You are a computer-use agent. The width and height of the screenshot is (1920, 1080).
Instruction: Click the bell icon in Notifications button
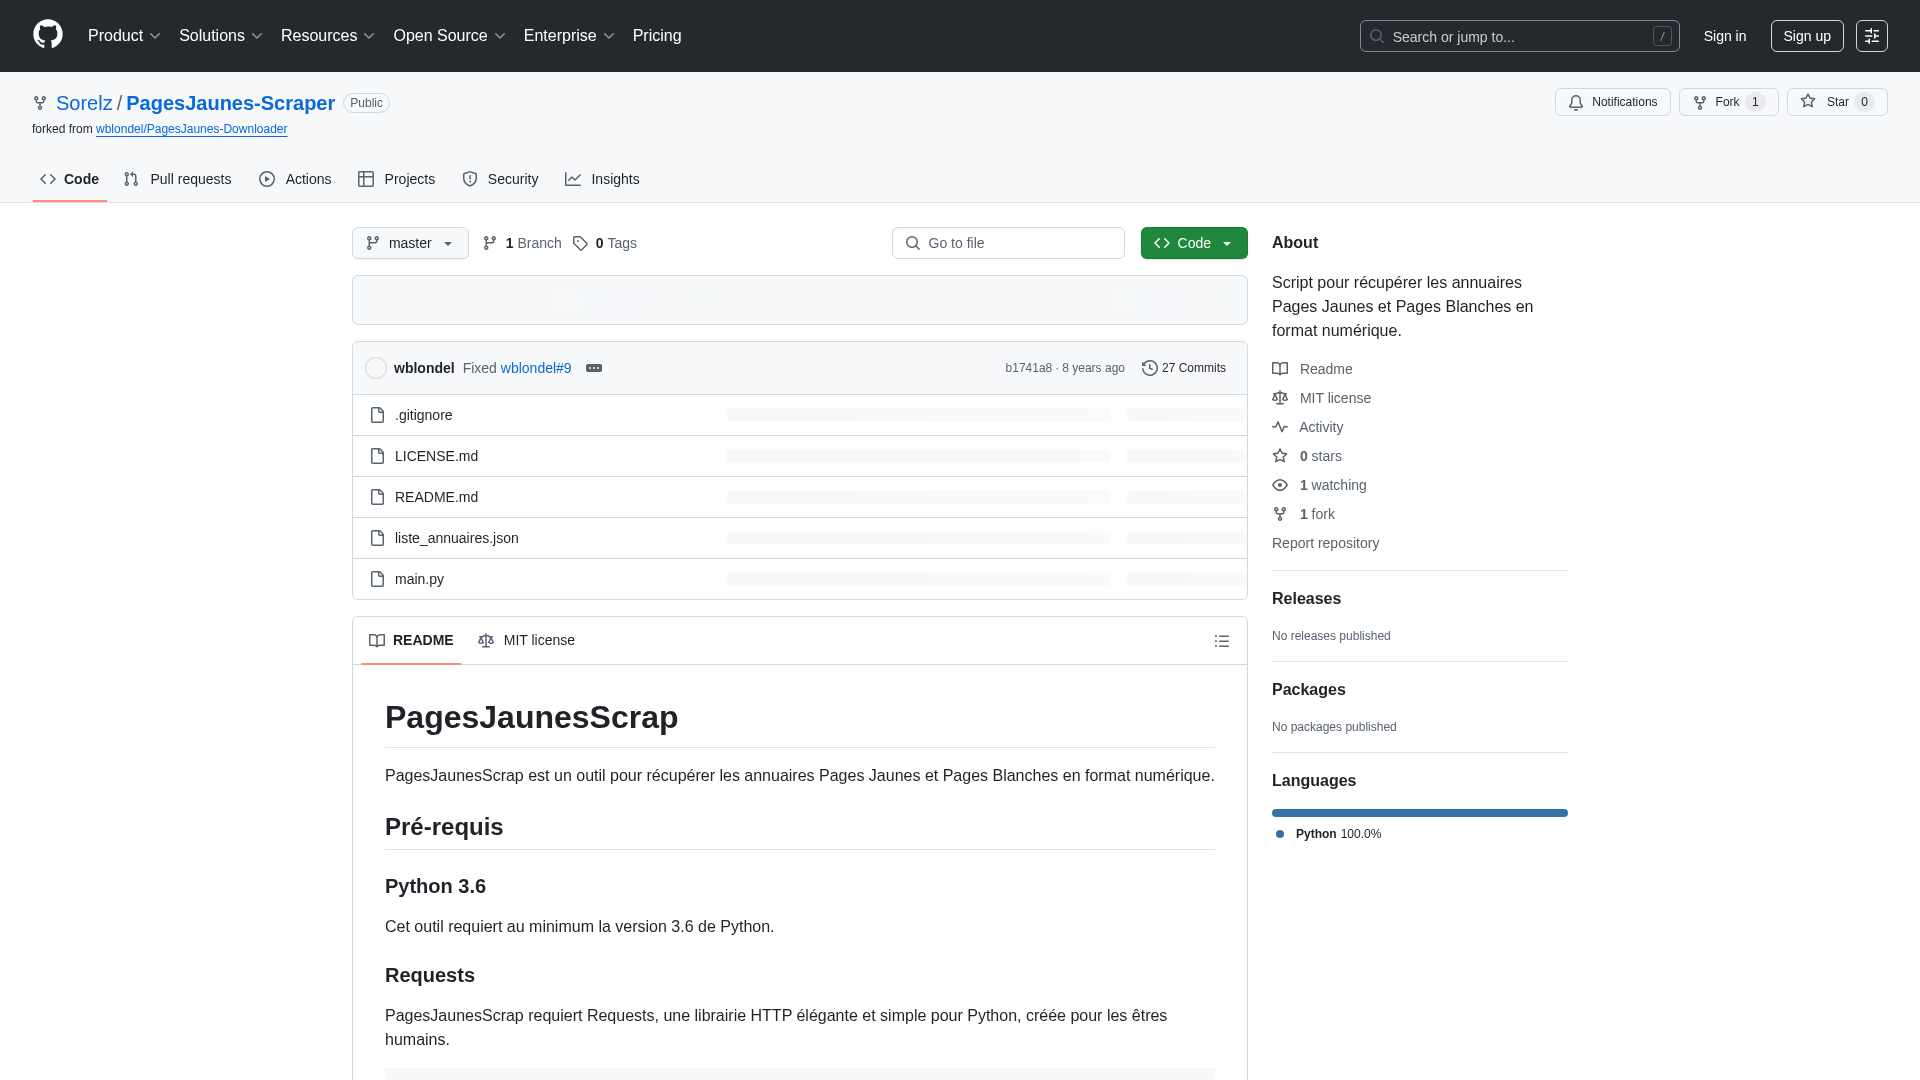click(1576, 102)
